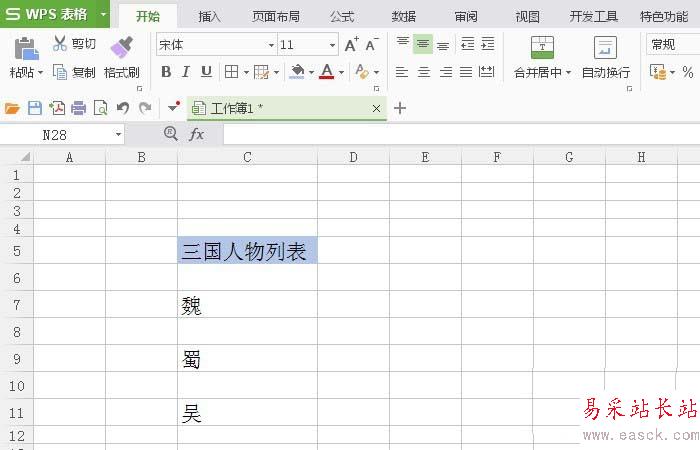Expand the Paste options arrow
This screenshot has width=700, height=450.
[x=40, y=72]
